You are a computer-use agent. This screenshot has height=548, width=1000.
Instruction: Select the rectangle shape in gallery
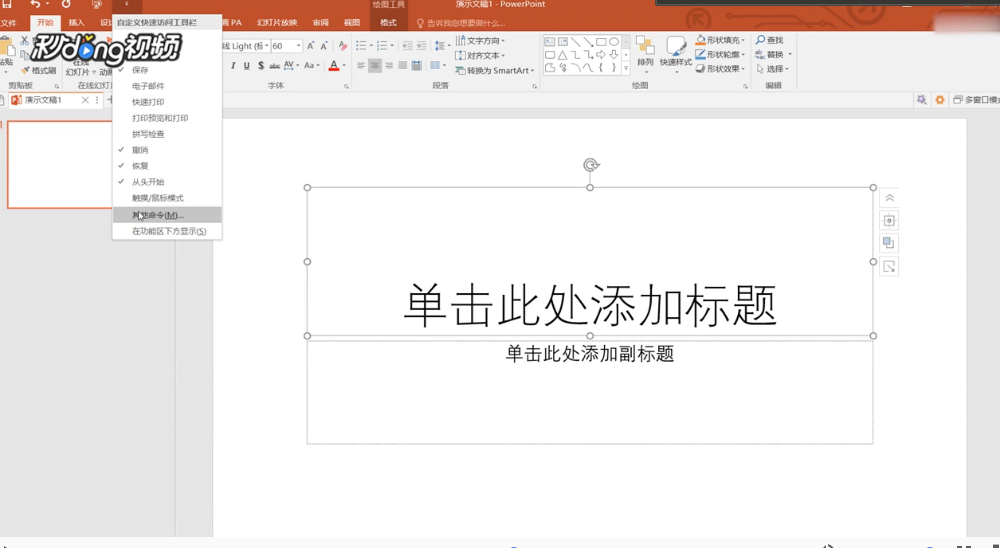pyautogui.click(x=601, y=42)
